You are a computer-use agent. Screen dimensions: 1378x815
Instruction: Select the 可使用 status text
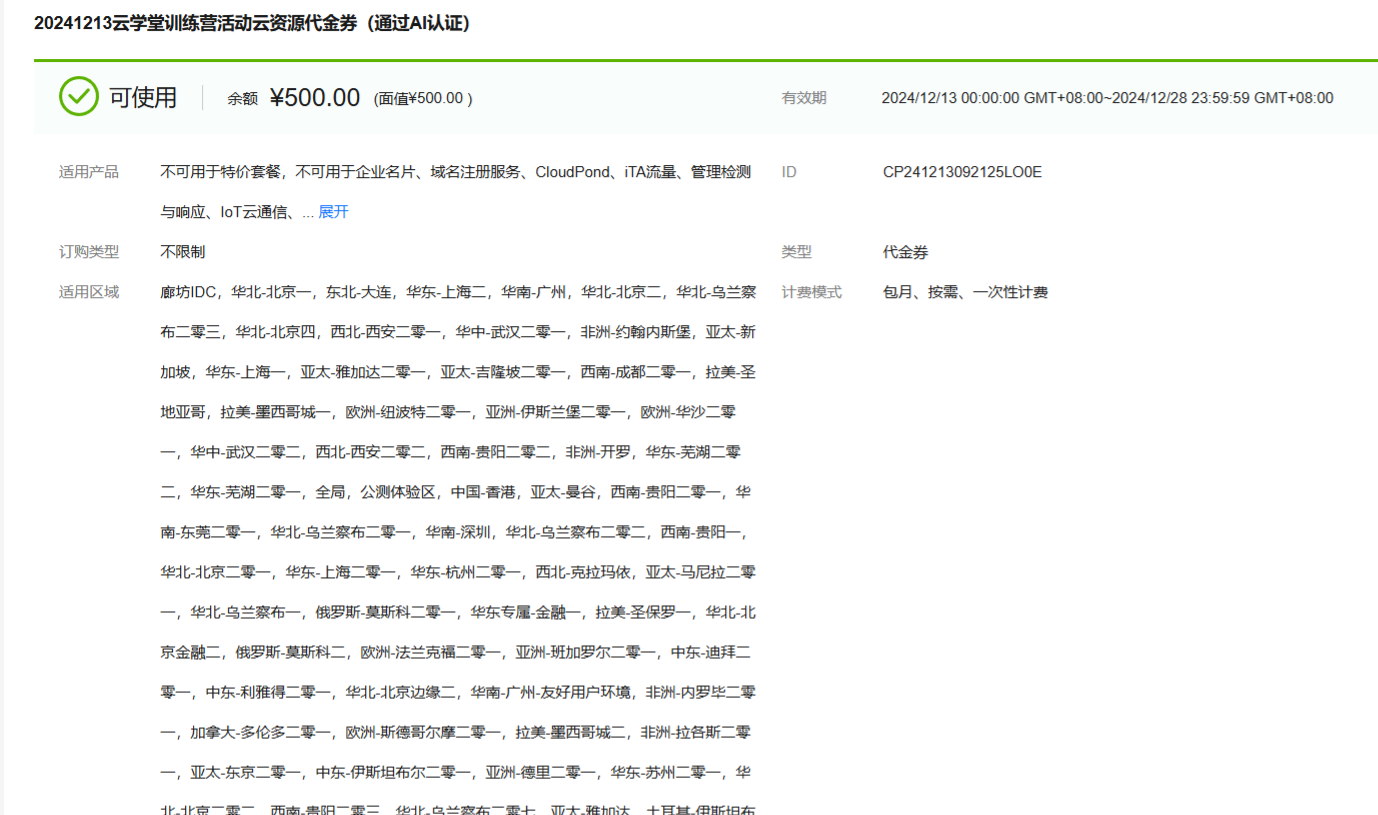tap(143, 97)
